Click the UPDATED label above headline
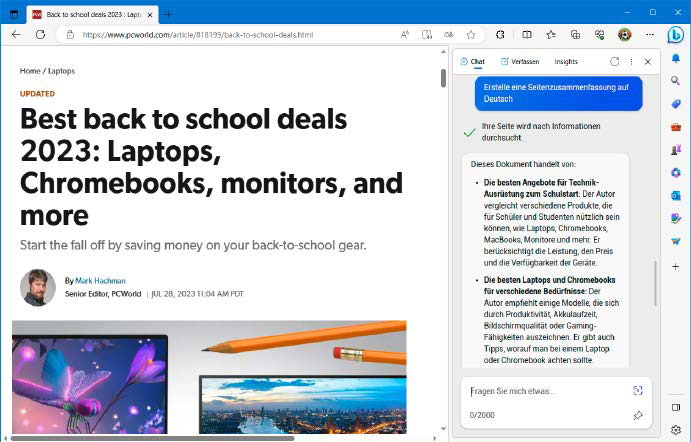This screenshot has width=691, height=442. point(37,94)
